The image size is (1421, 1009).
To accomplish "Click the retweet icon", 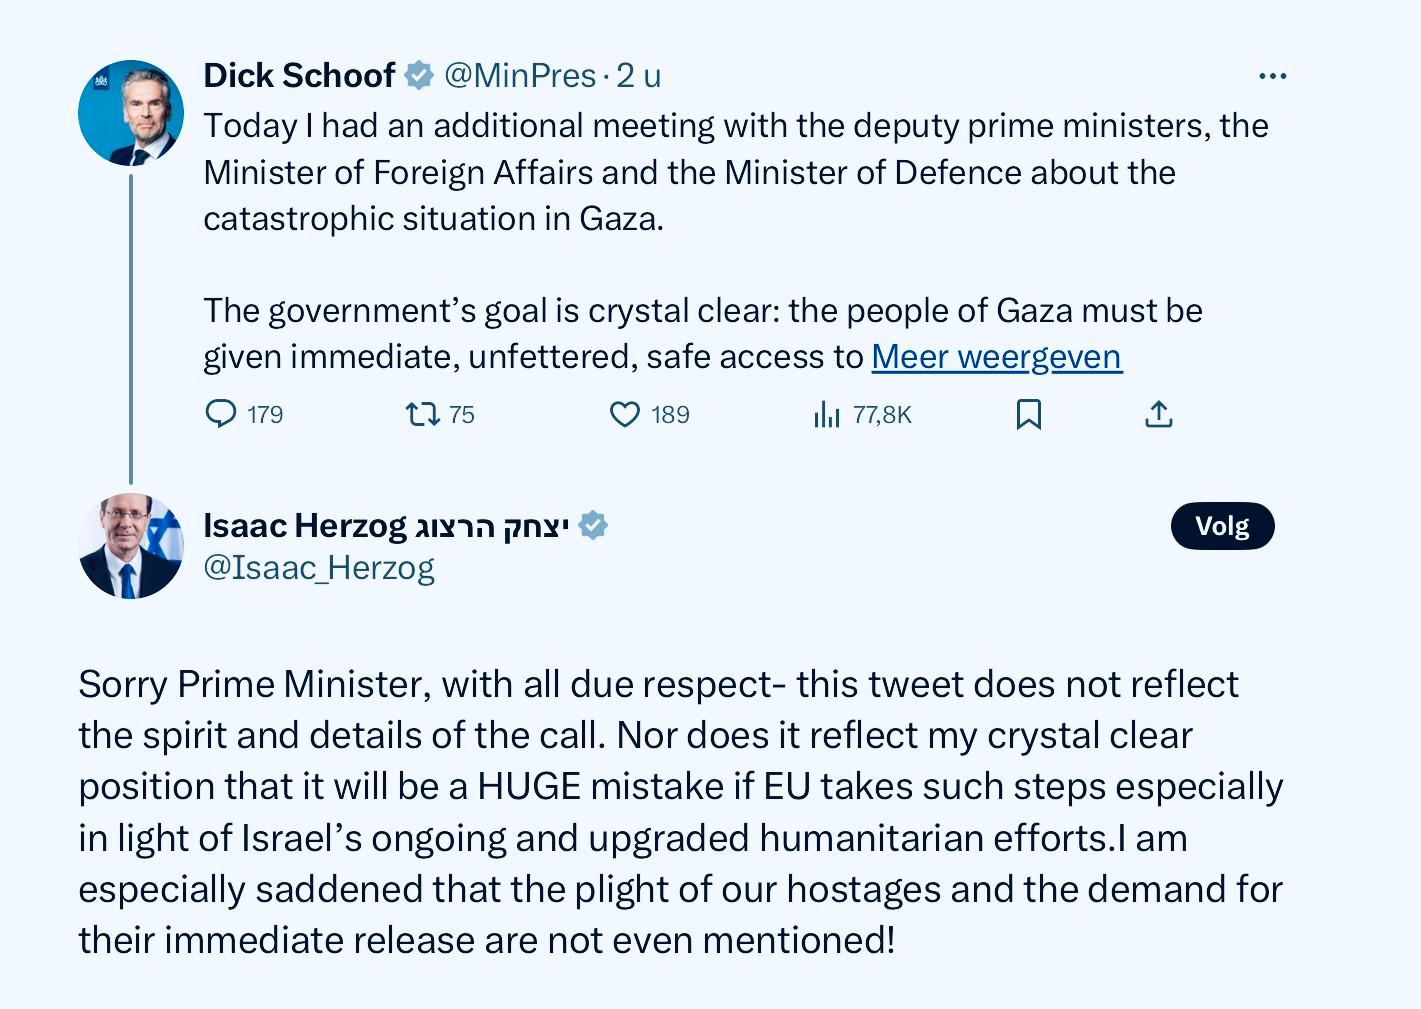I will tap(422, 413).
